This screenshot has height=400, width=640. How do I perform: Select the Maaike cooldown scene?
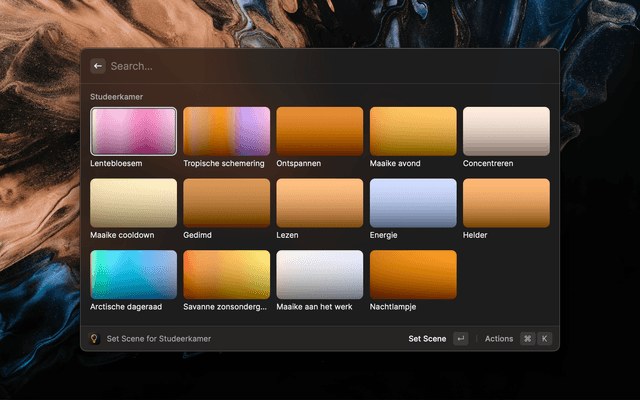tap(133, 203)
